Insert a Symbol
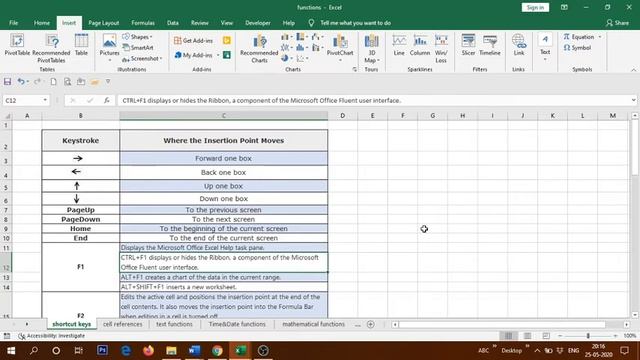Screen dimensions: 640x360 click(x=577, y=48)
